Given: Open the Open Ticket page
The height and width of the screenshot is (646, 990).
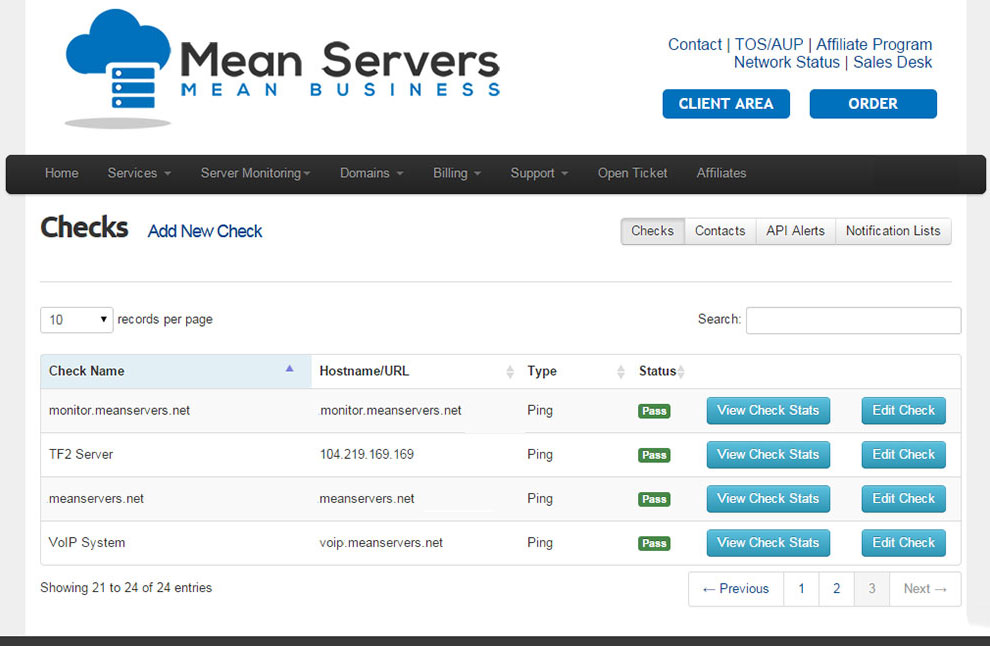Looking at the screenshot, I should tap(632, 173).
